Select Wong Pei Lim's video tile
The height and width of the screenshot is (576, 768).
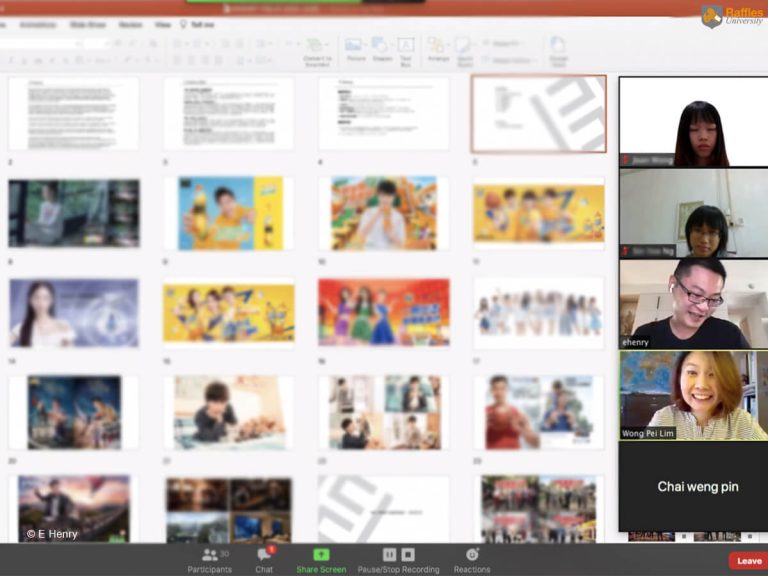pos(693,395)
